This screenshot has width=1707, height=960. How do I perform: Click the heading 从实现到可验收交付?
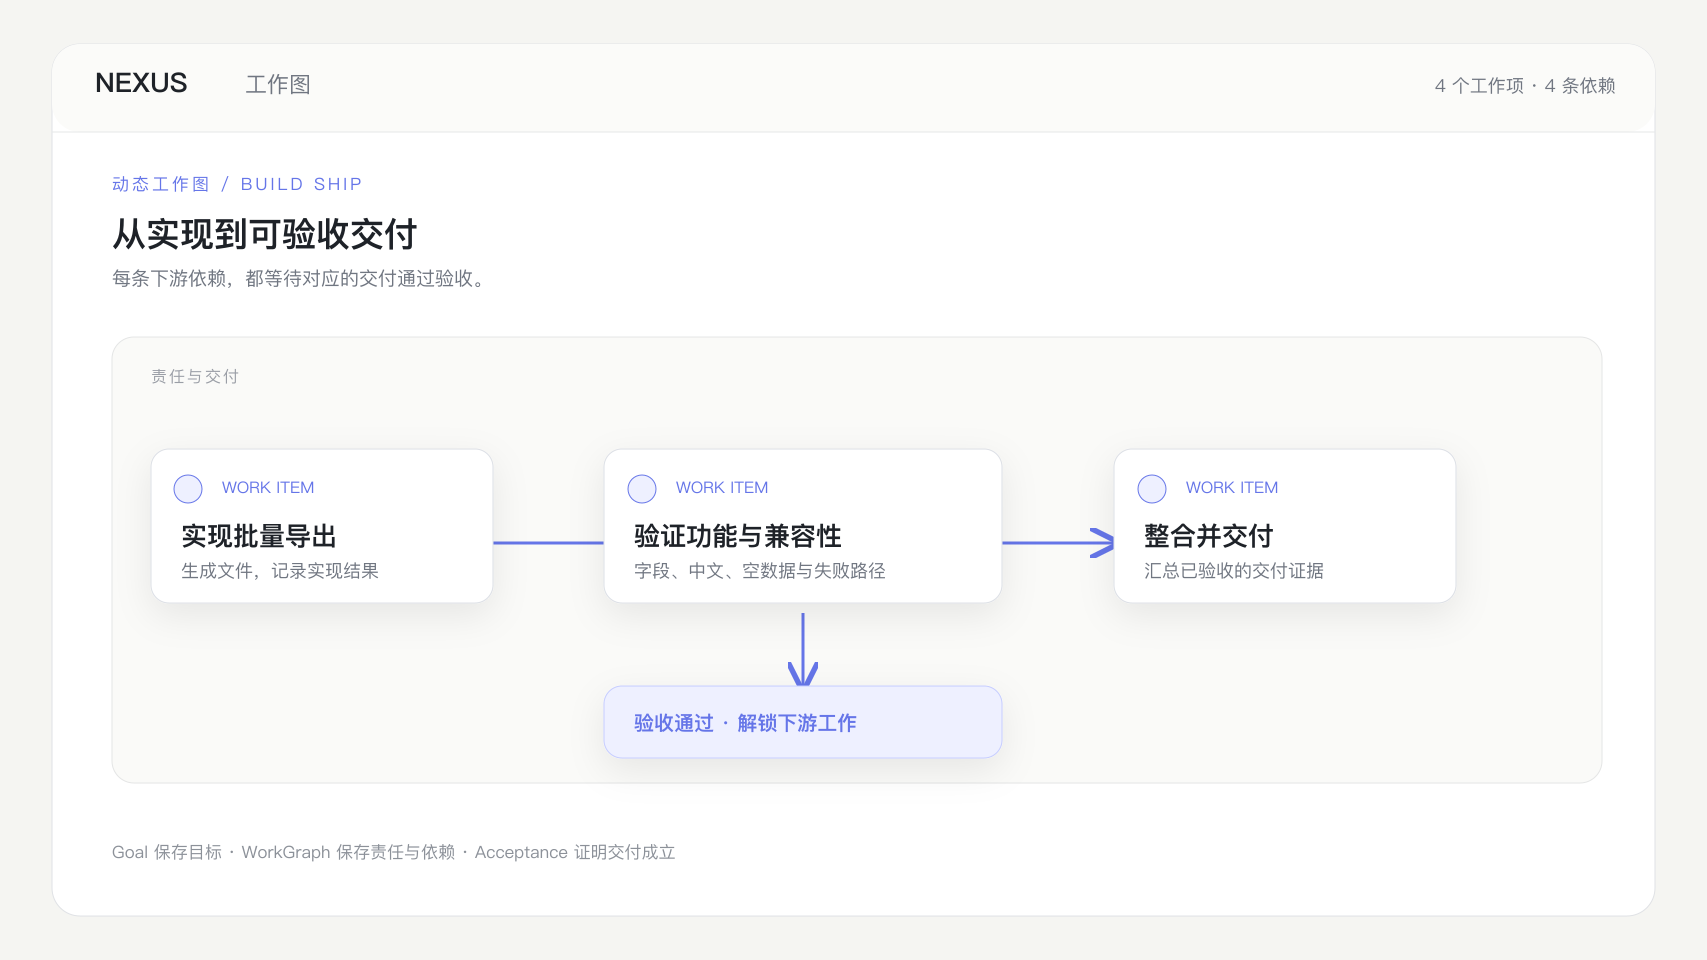click(264, 234)
